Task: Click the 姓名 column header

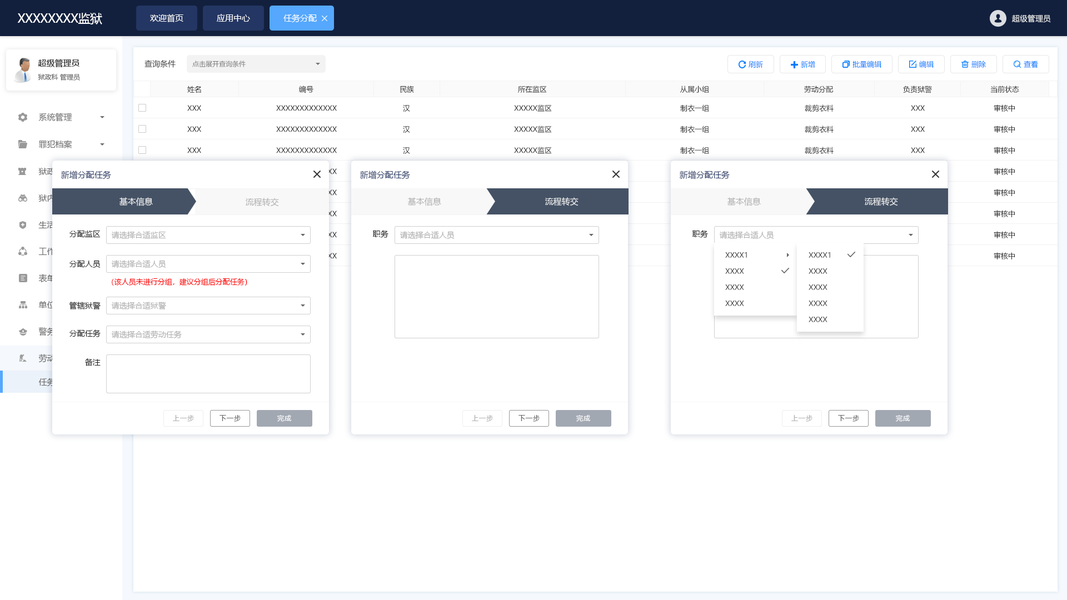Action: click(194, 89)
